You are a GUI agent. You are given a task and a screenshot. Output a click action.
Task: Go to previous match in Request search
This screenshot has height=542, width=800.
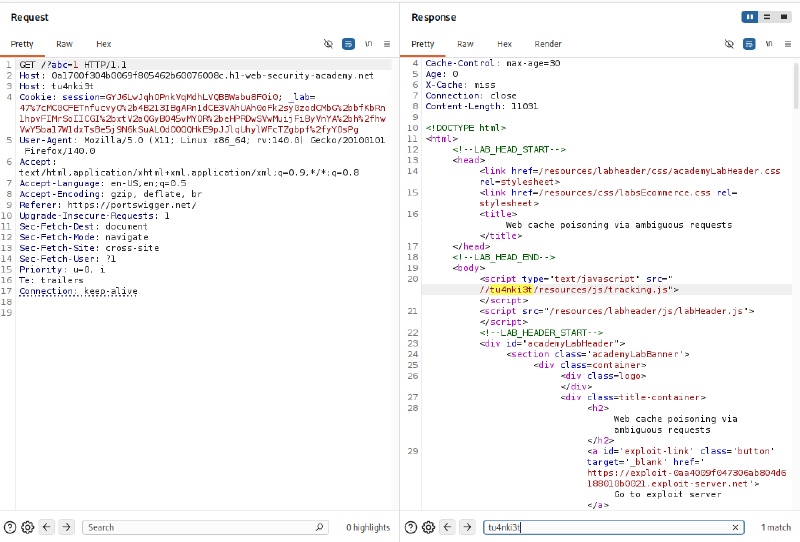(47, 527)
